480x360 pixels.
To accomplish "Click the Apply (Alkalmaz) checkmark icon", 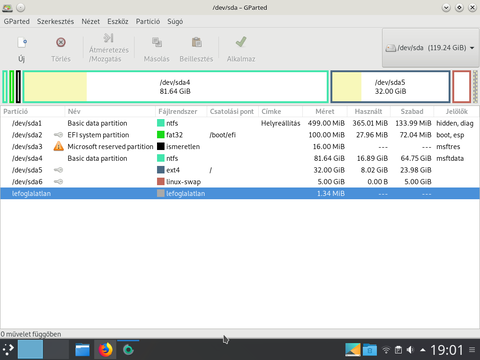I will tap(241, 42).
